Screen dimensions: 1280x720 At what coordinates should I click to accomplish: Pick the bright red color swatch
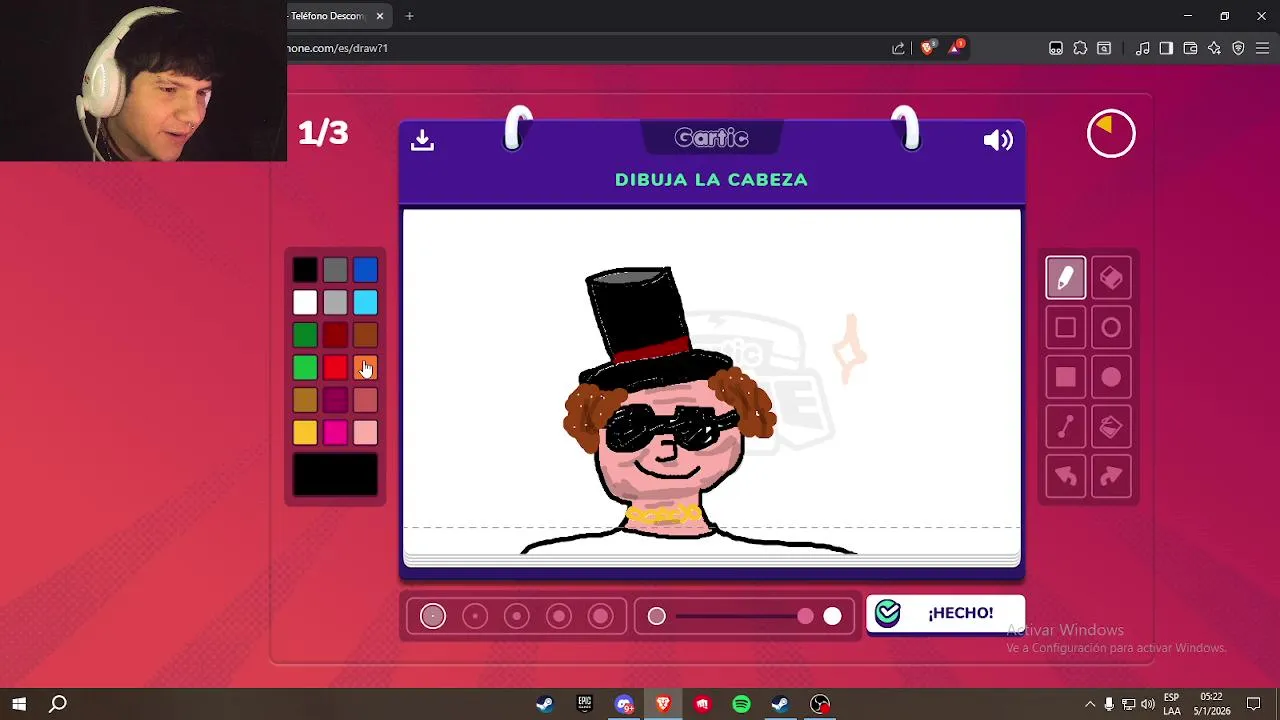click(335, 368)
